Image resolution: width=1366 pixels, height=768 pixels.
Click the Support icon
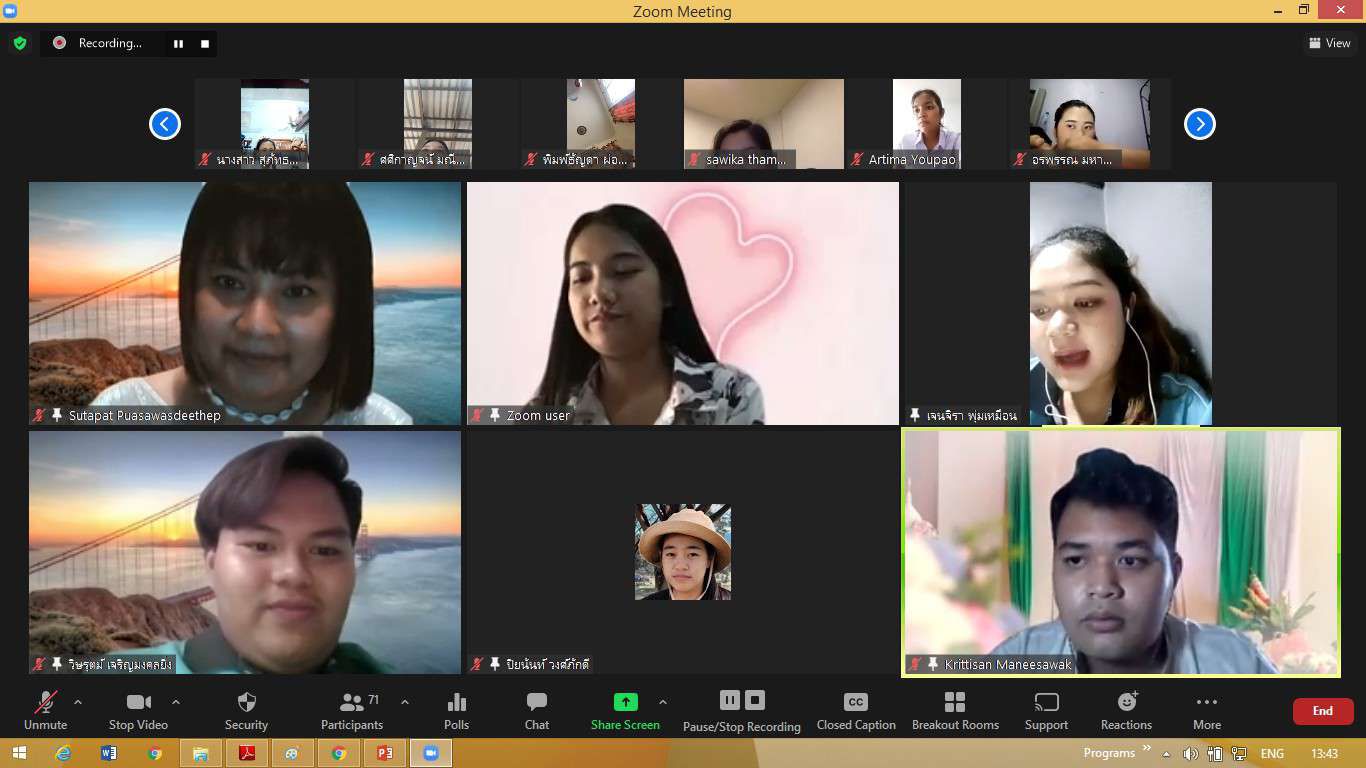pyautogui.click(x=1046, y=710)
